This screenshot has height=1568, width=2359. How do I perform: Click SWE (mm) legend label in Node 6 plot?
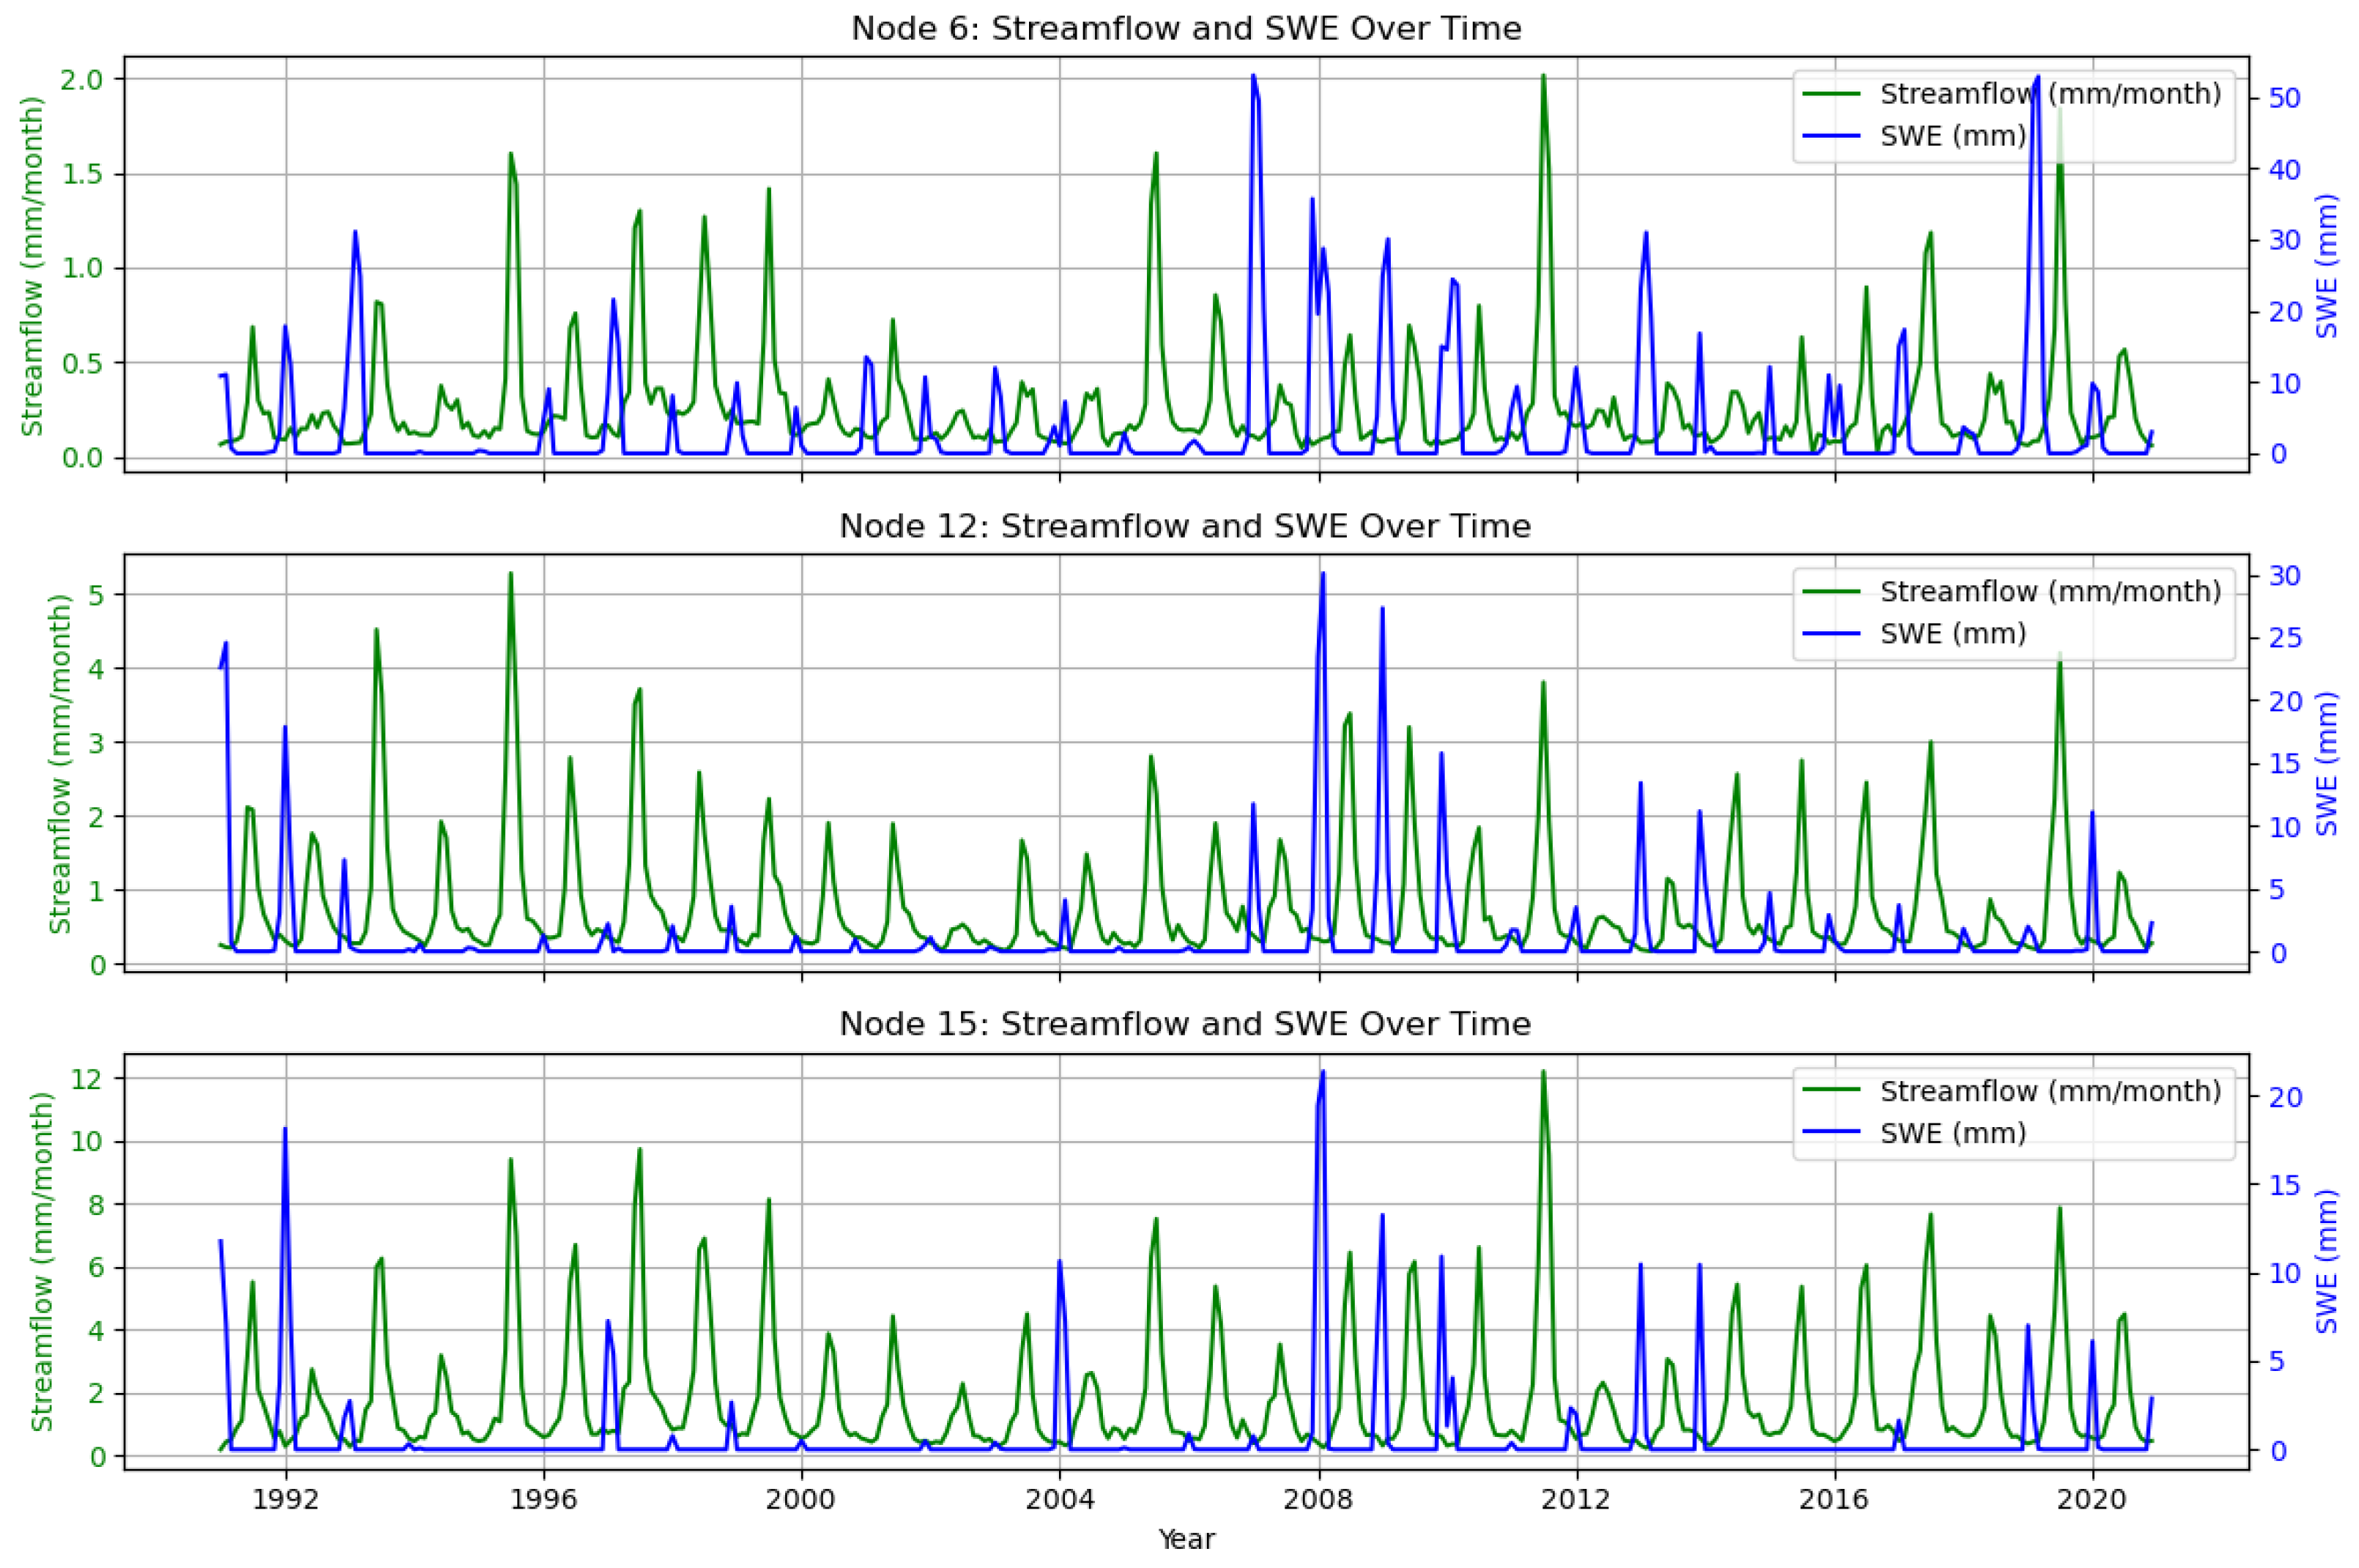coord(1952,136)
